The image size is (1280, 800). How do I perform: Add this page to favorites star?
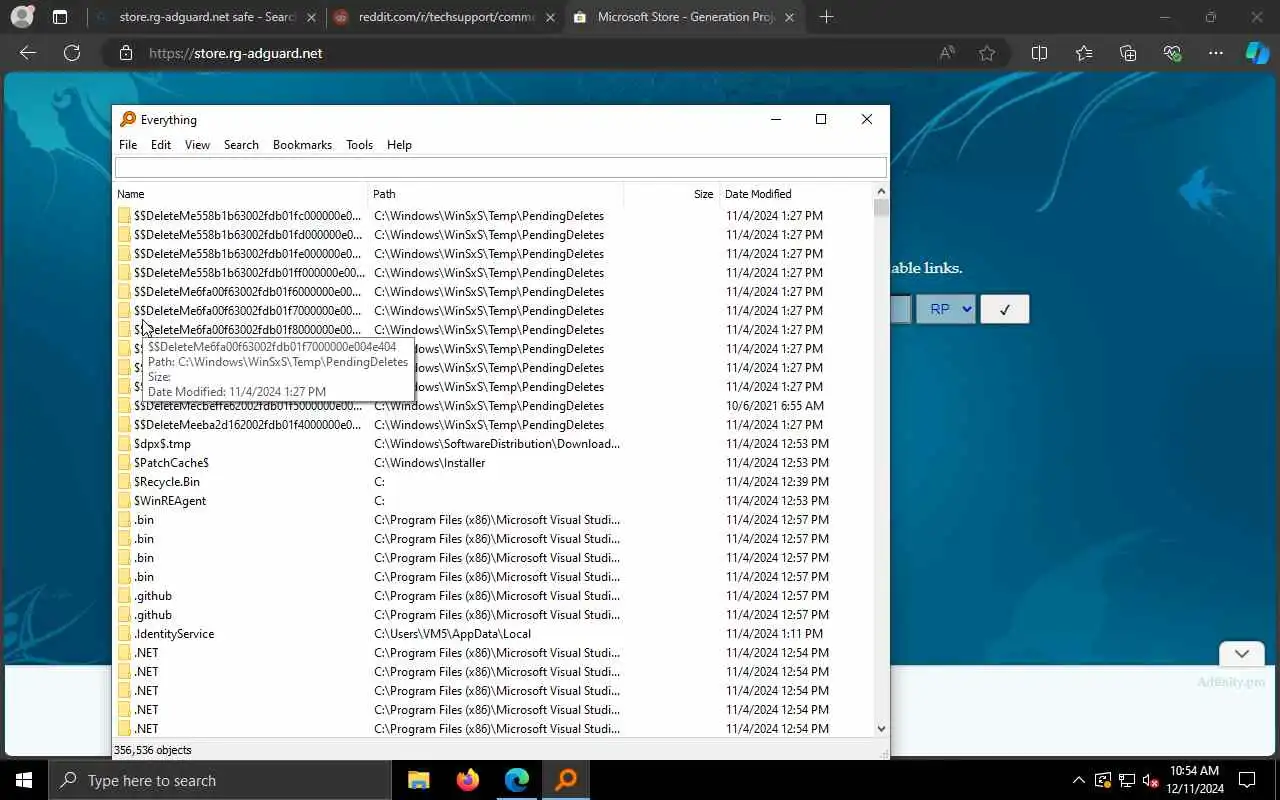[x=987, y=53]
